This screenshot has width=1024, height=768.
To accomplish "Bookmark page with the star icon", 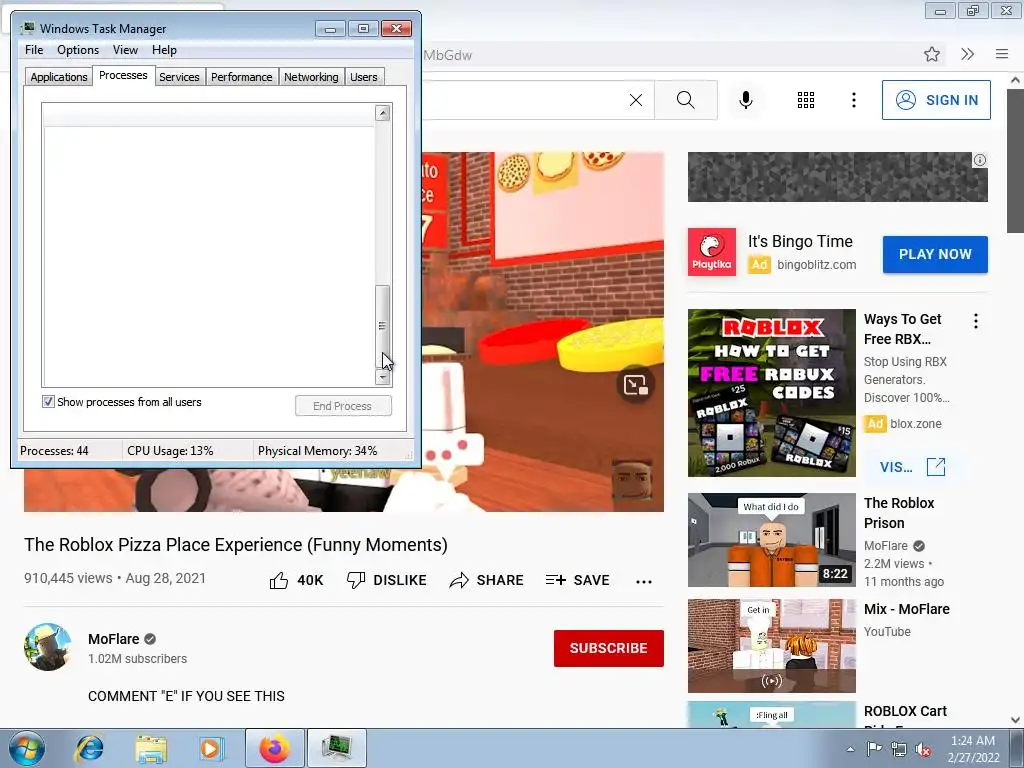I will 932,54.
